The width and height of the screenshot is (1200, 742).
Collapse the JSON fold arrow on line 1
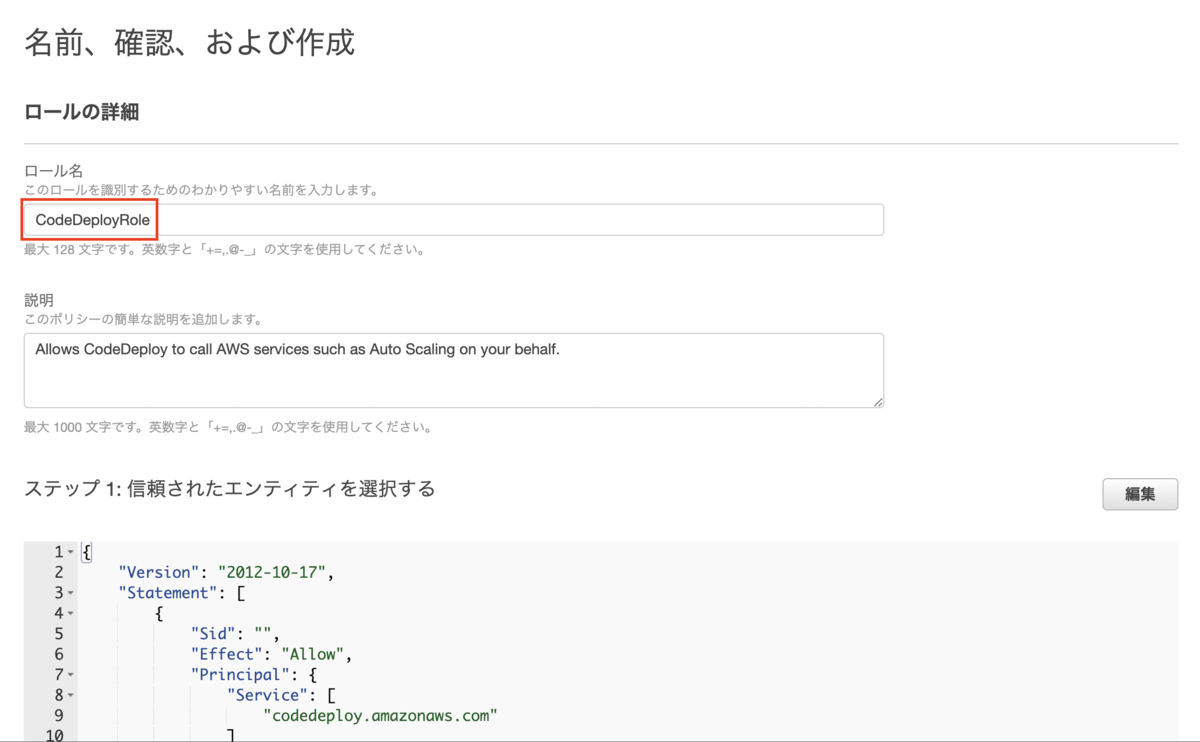pos(71,552)
